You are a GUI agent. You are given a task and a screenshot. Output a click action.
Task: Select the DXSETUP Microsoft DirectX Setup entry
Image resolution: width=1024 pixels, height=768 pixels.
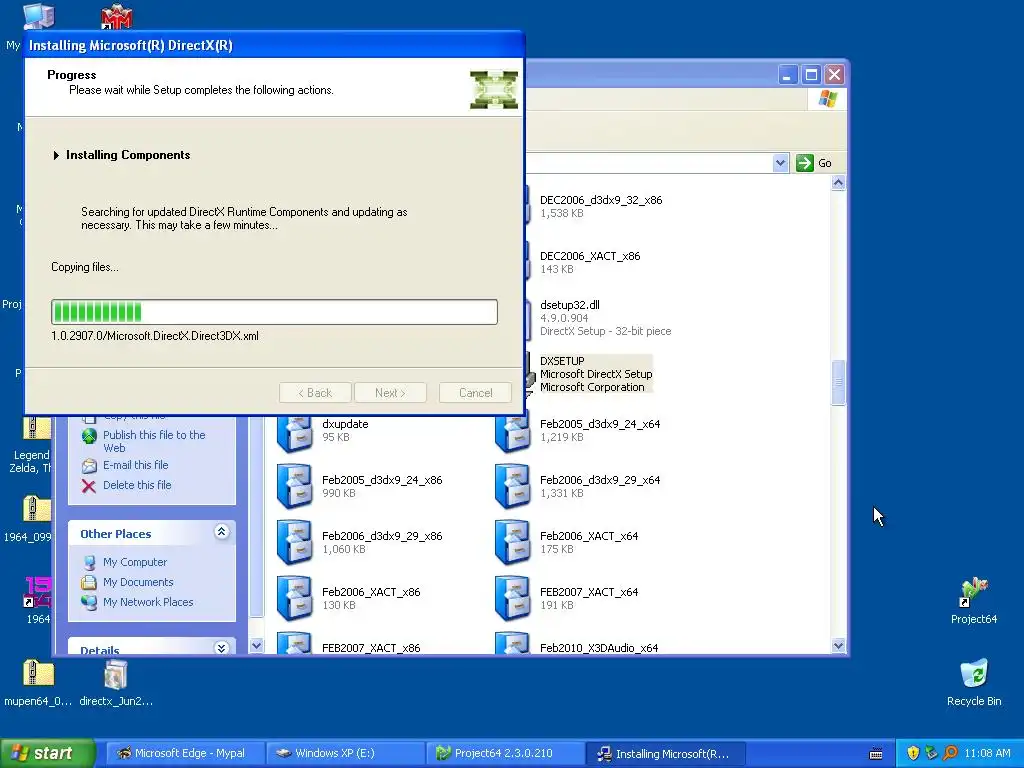[x=596, y=374]
